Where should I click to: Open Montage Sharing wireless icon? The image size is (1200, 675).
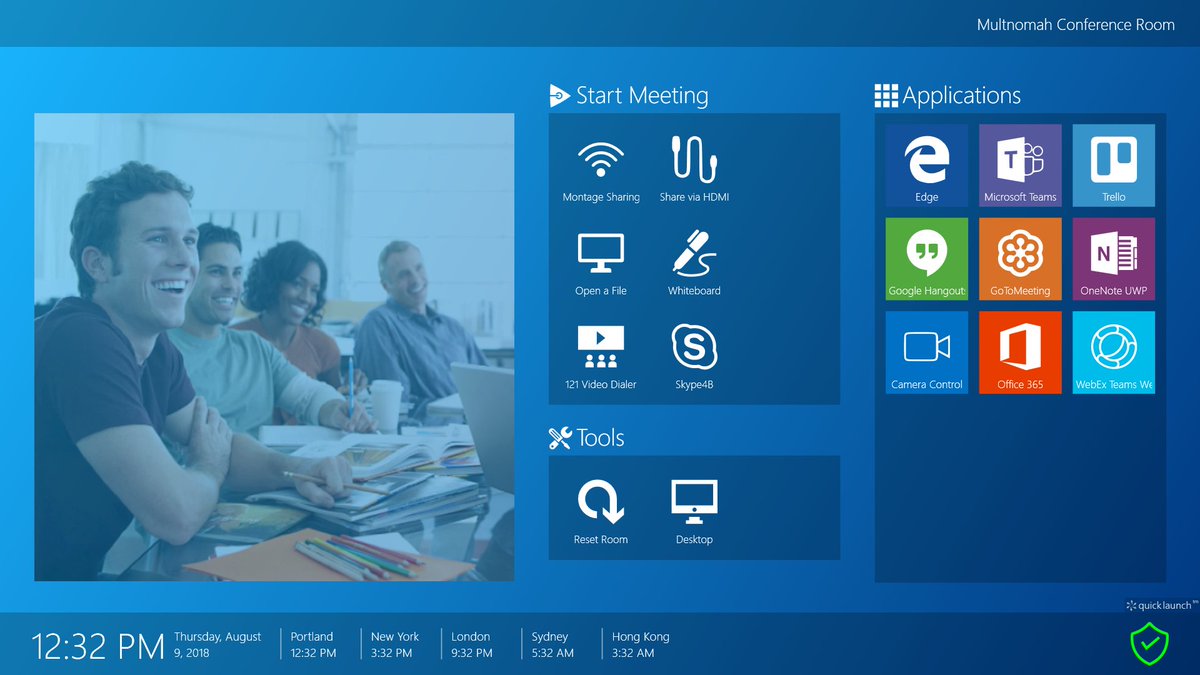tap(601, 160)
